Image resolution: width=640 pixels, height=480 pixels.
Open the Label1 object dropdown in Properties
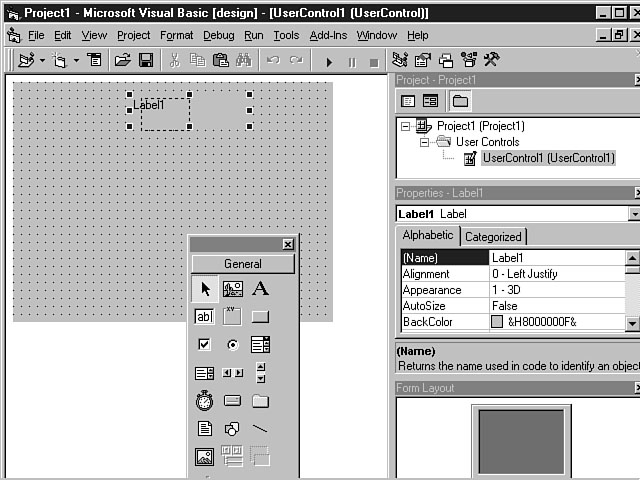633,214
